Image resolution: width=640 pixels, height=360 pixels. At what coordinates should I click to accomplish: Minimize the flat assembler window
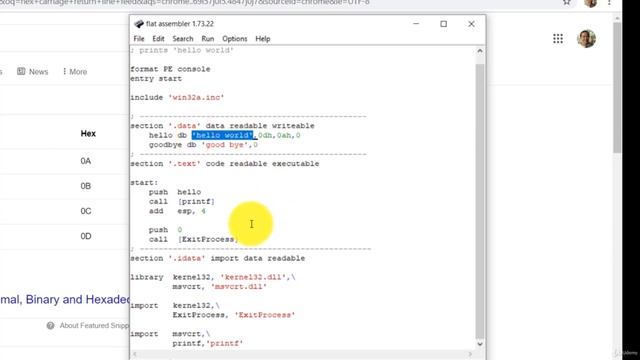[x=416, y=24]
